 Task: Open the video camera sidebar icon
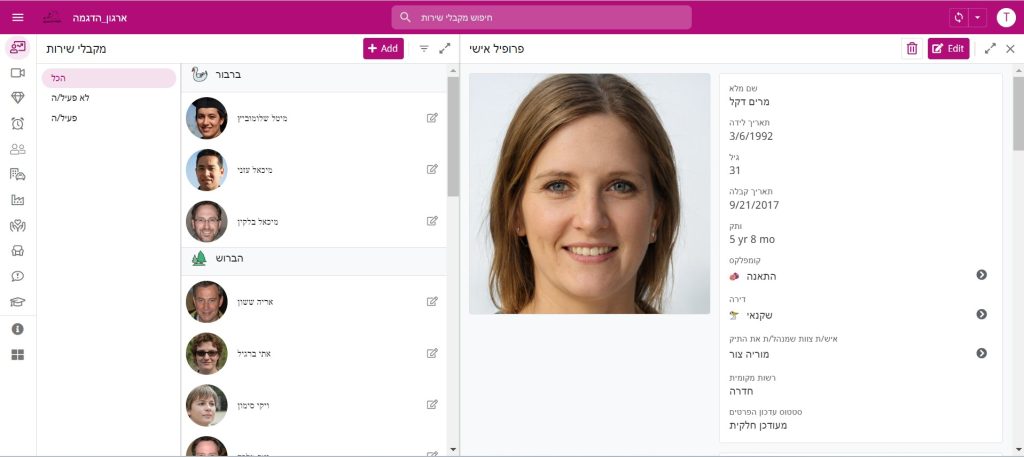18,73
